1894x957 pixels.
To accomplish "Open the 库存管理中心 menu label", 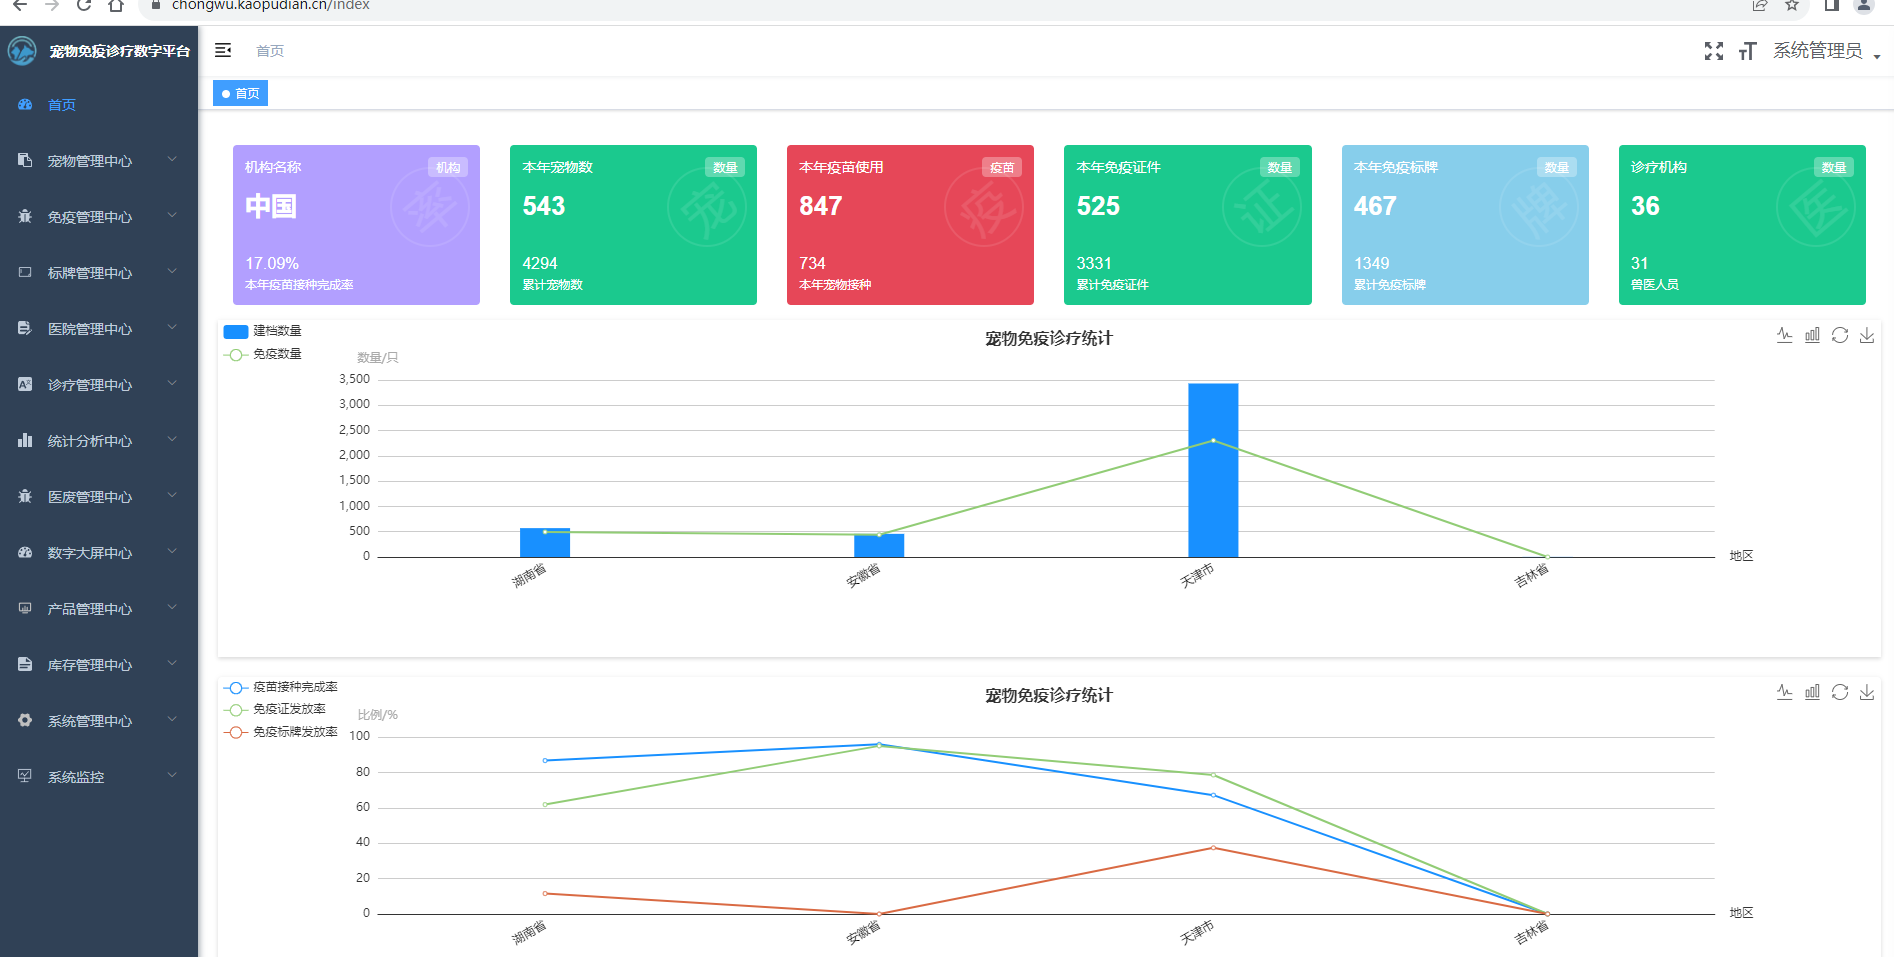I will pyautogui.click(x=90, y=665).
